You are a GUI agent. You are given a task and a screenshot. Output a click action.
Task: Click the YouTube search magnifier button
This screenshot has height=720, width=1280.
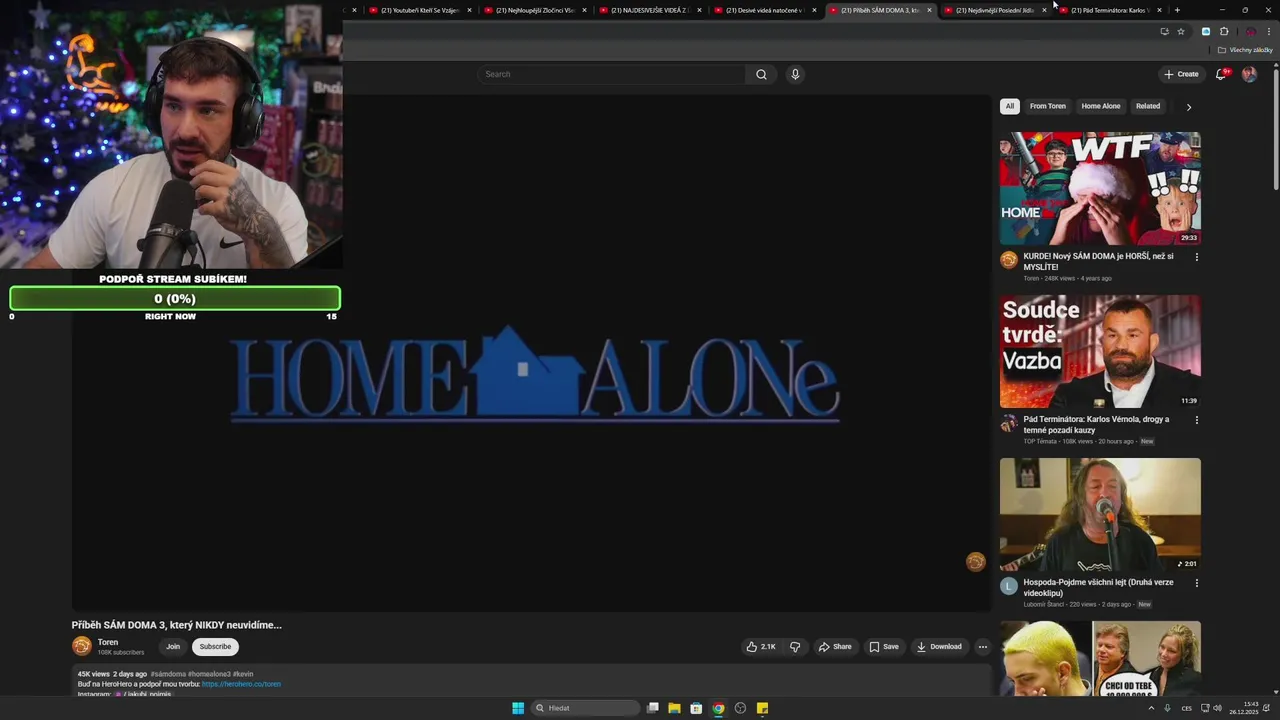[761, 74]
